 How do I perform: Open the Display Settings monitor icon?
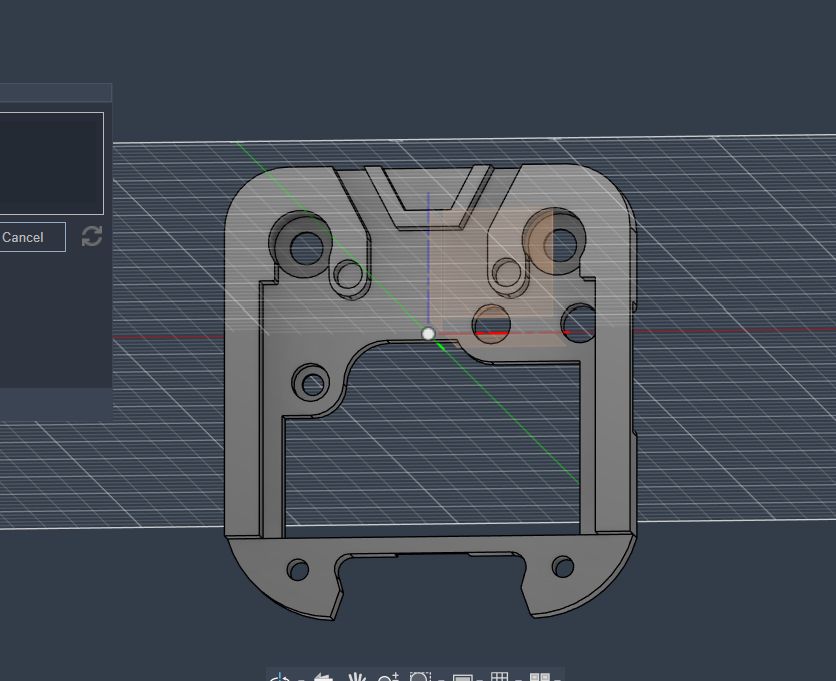point(462,678)
